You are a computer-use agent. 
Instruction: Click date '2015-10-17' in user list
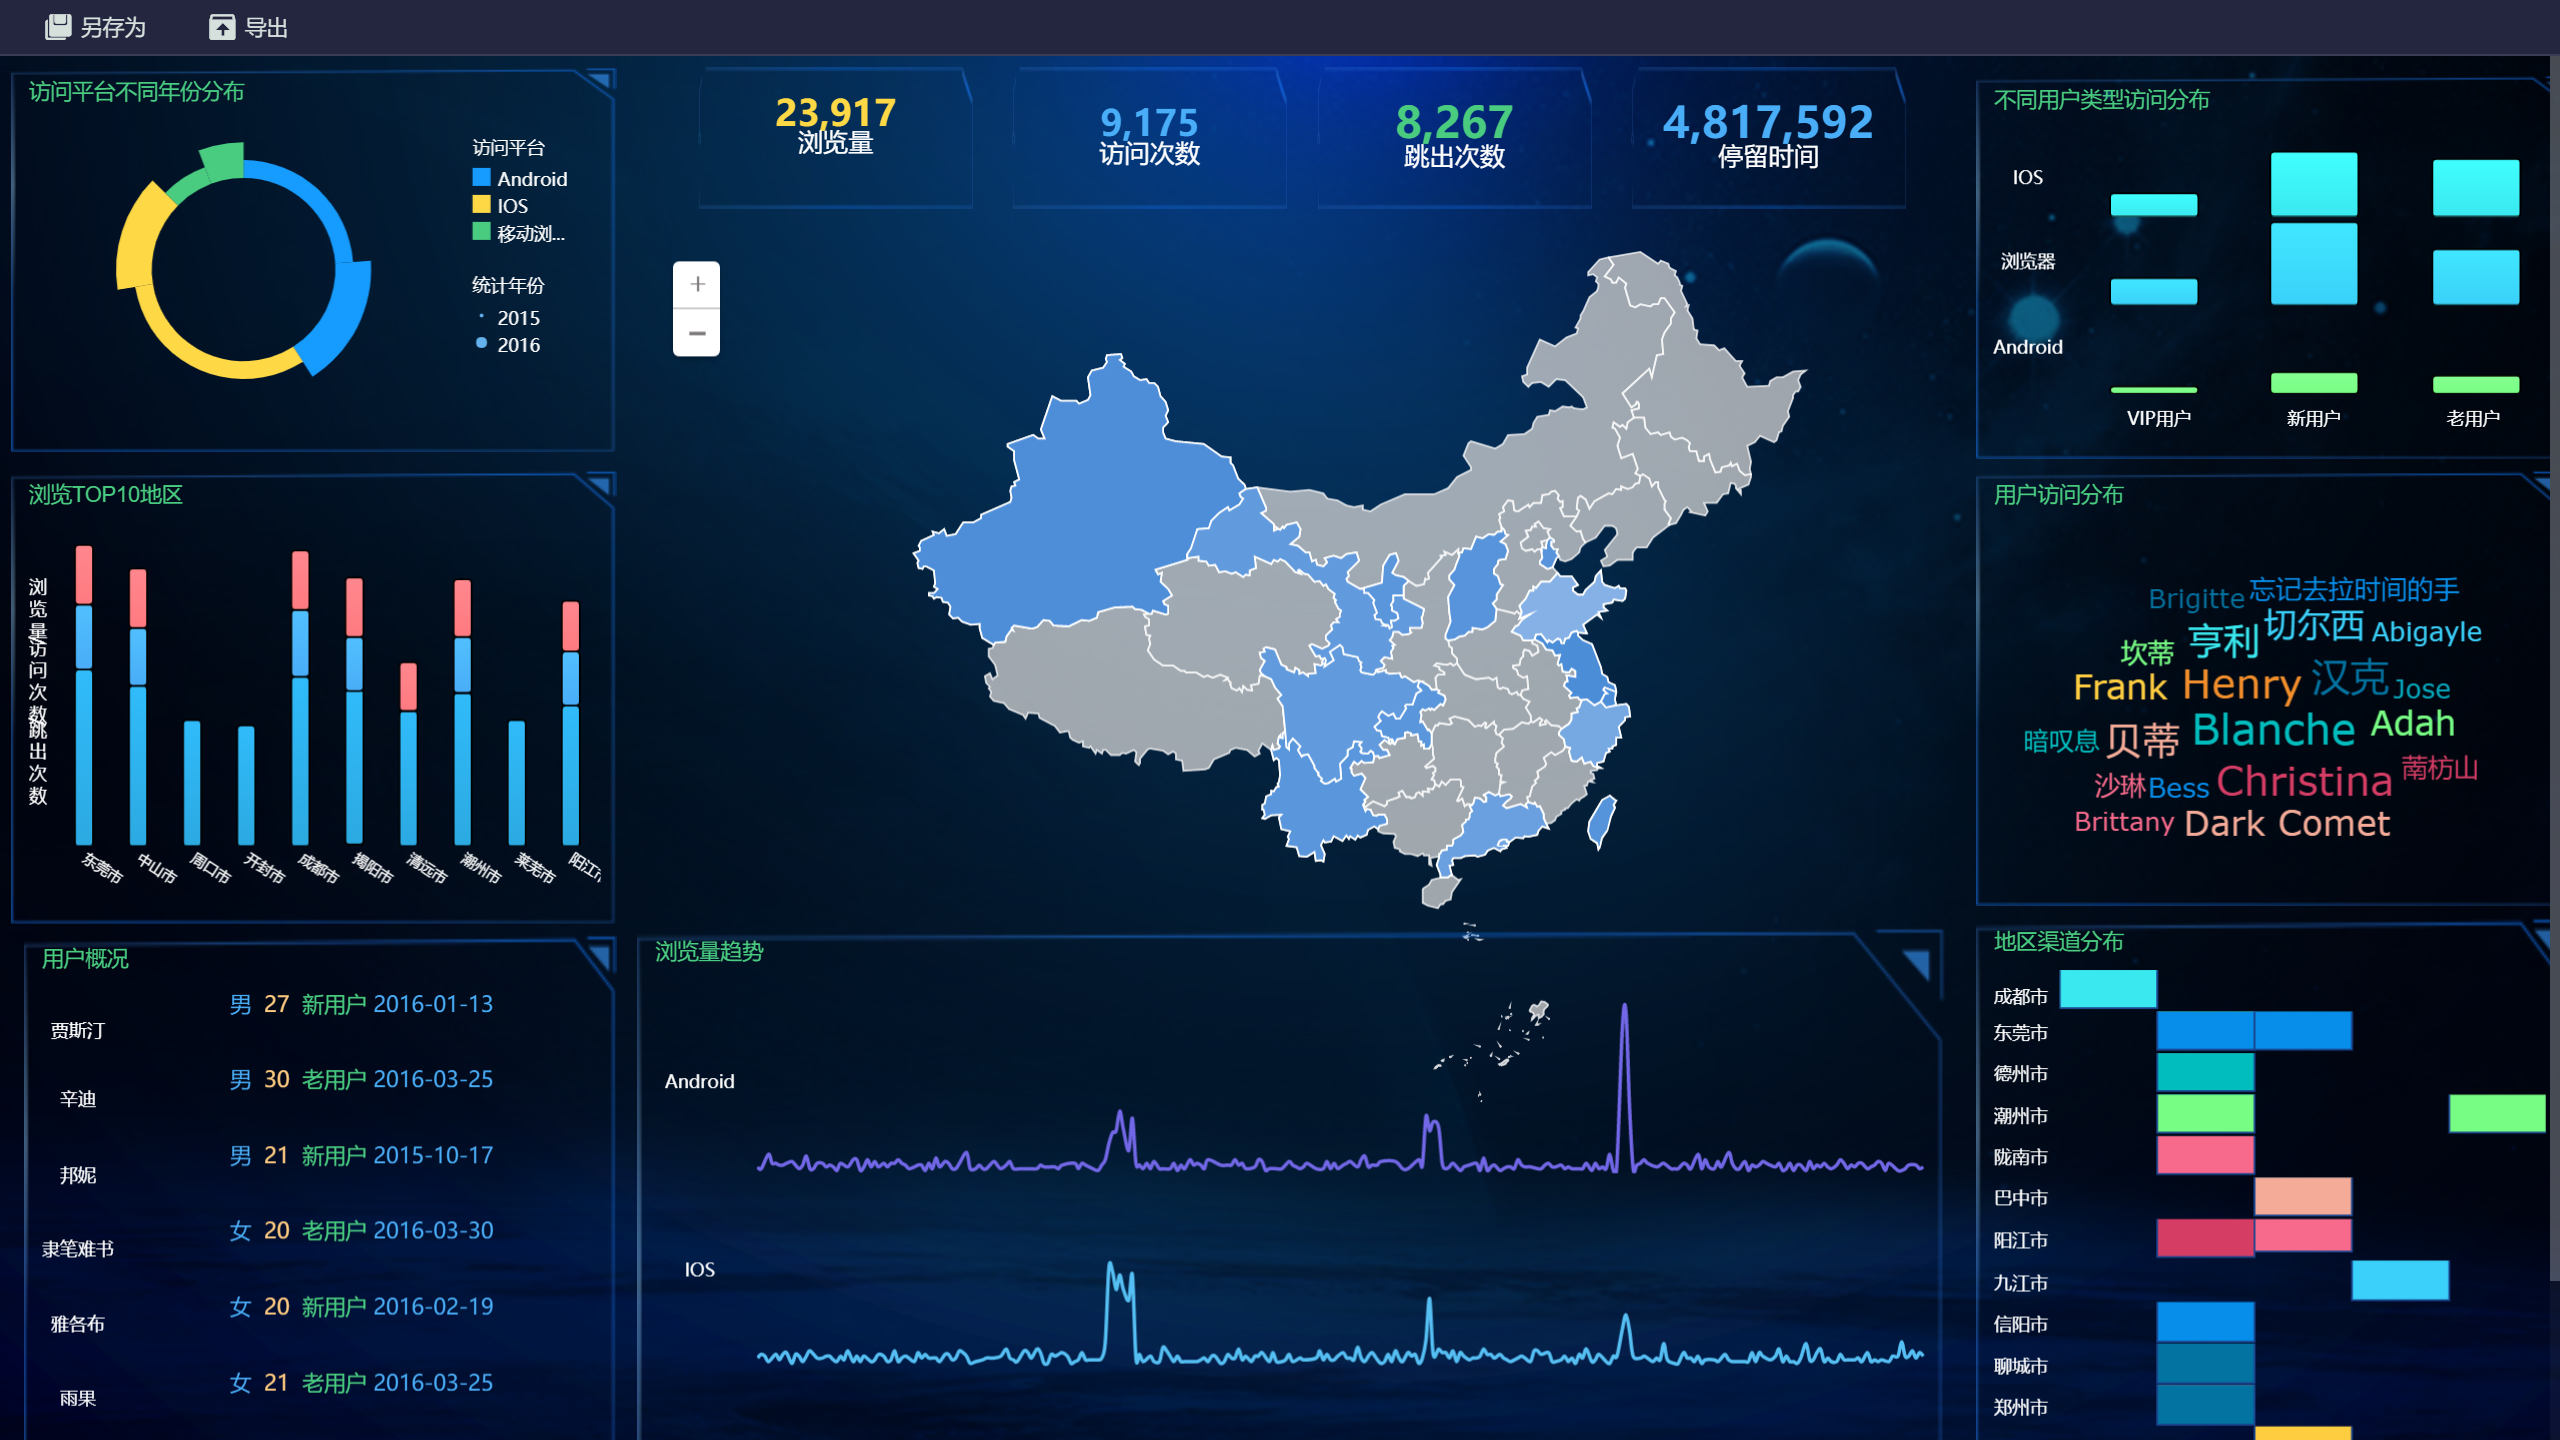433,1155
